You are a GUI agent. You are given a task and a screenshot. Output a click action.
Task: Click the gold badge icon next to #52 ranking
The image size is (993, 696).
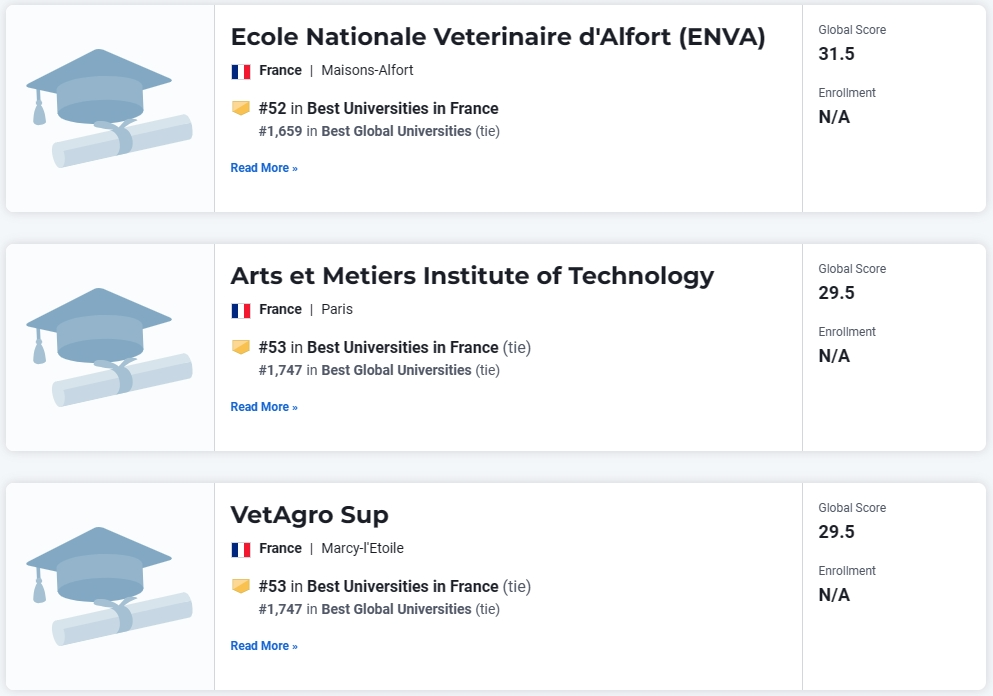241,108
